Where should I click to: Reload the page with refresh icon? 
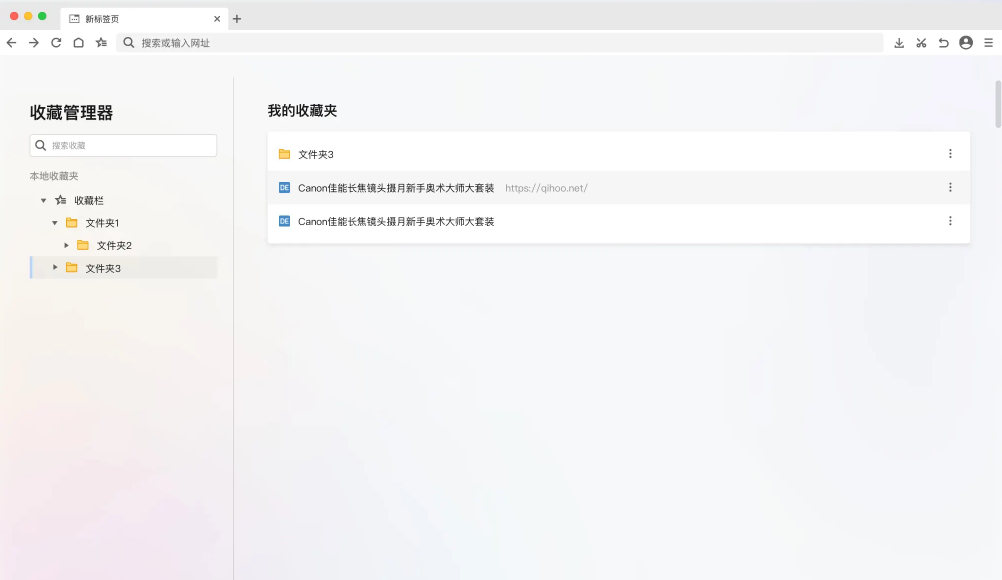coord(56,43)
